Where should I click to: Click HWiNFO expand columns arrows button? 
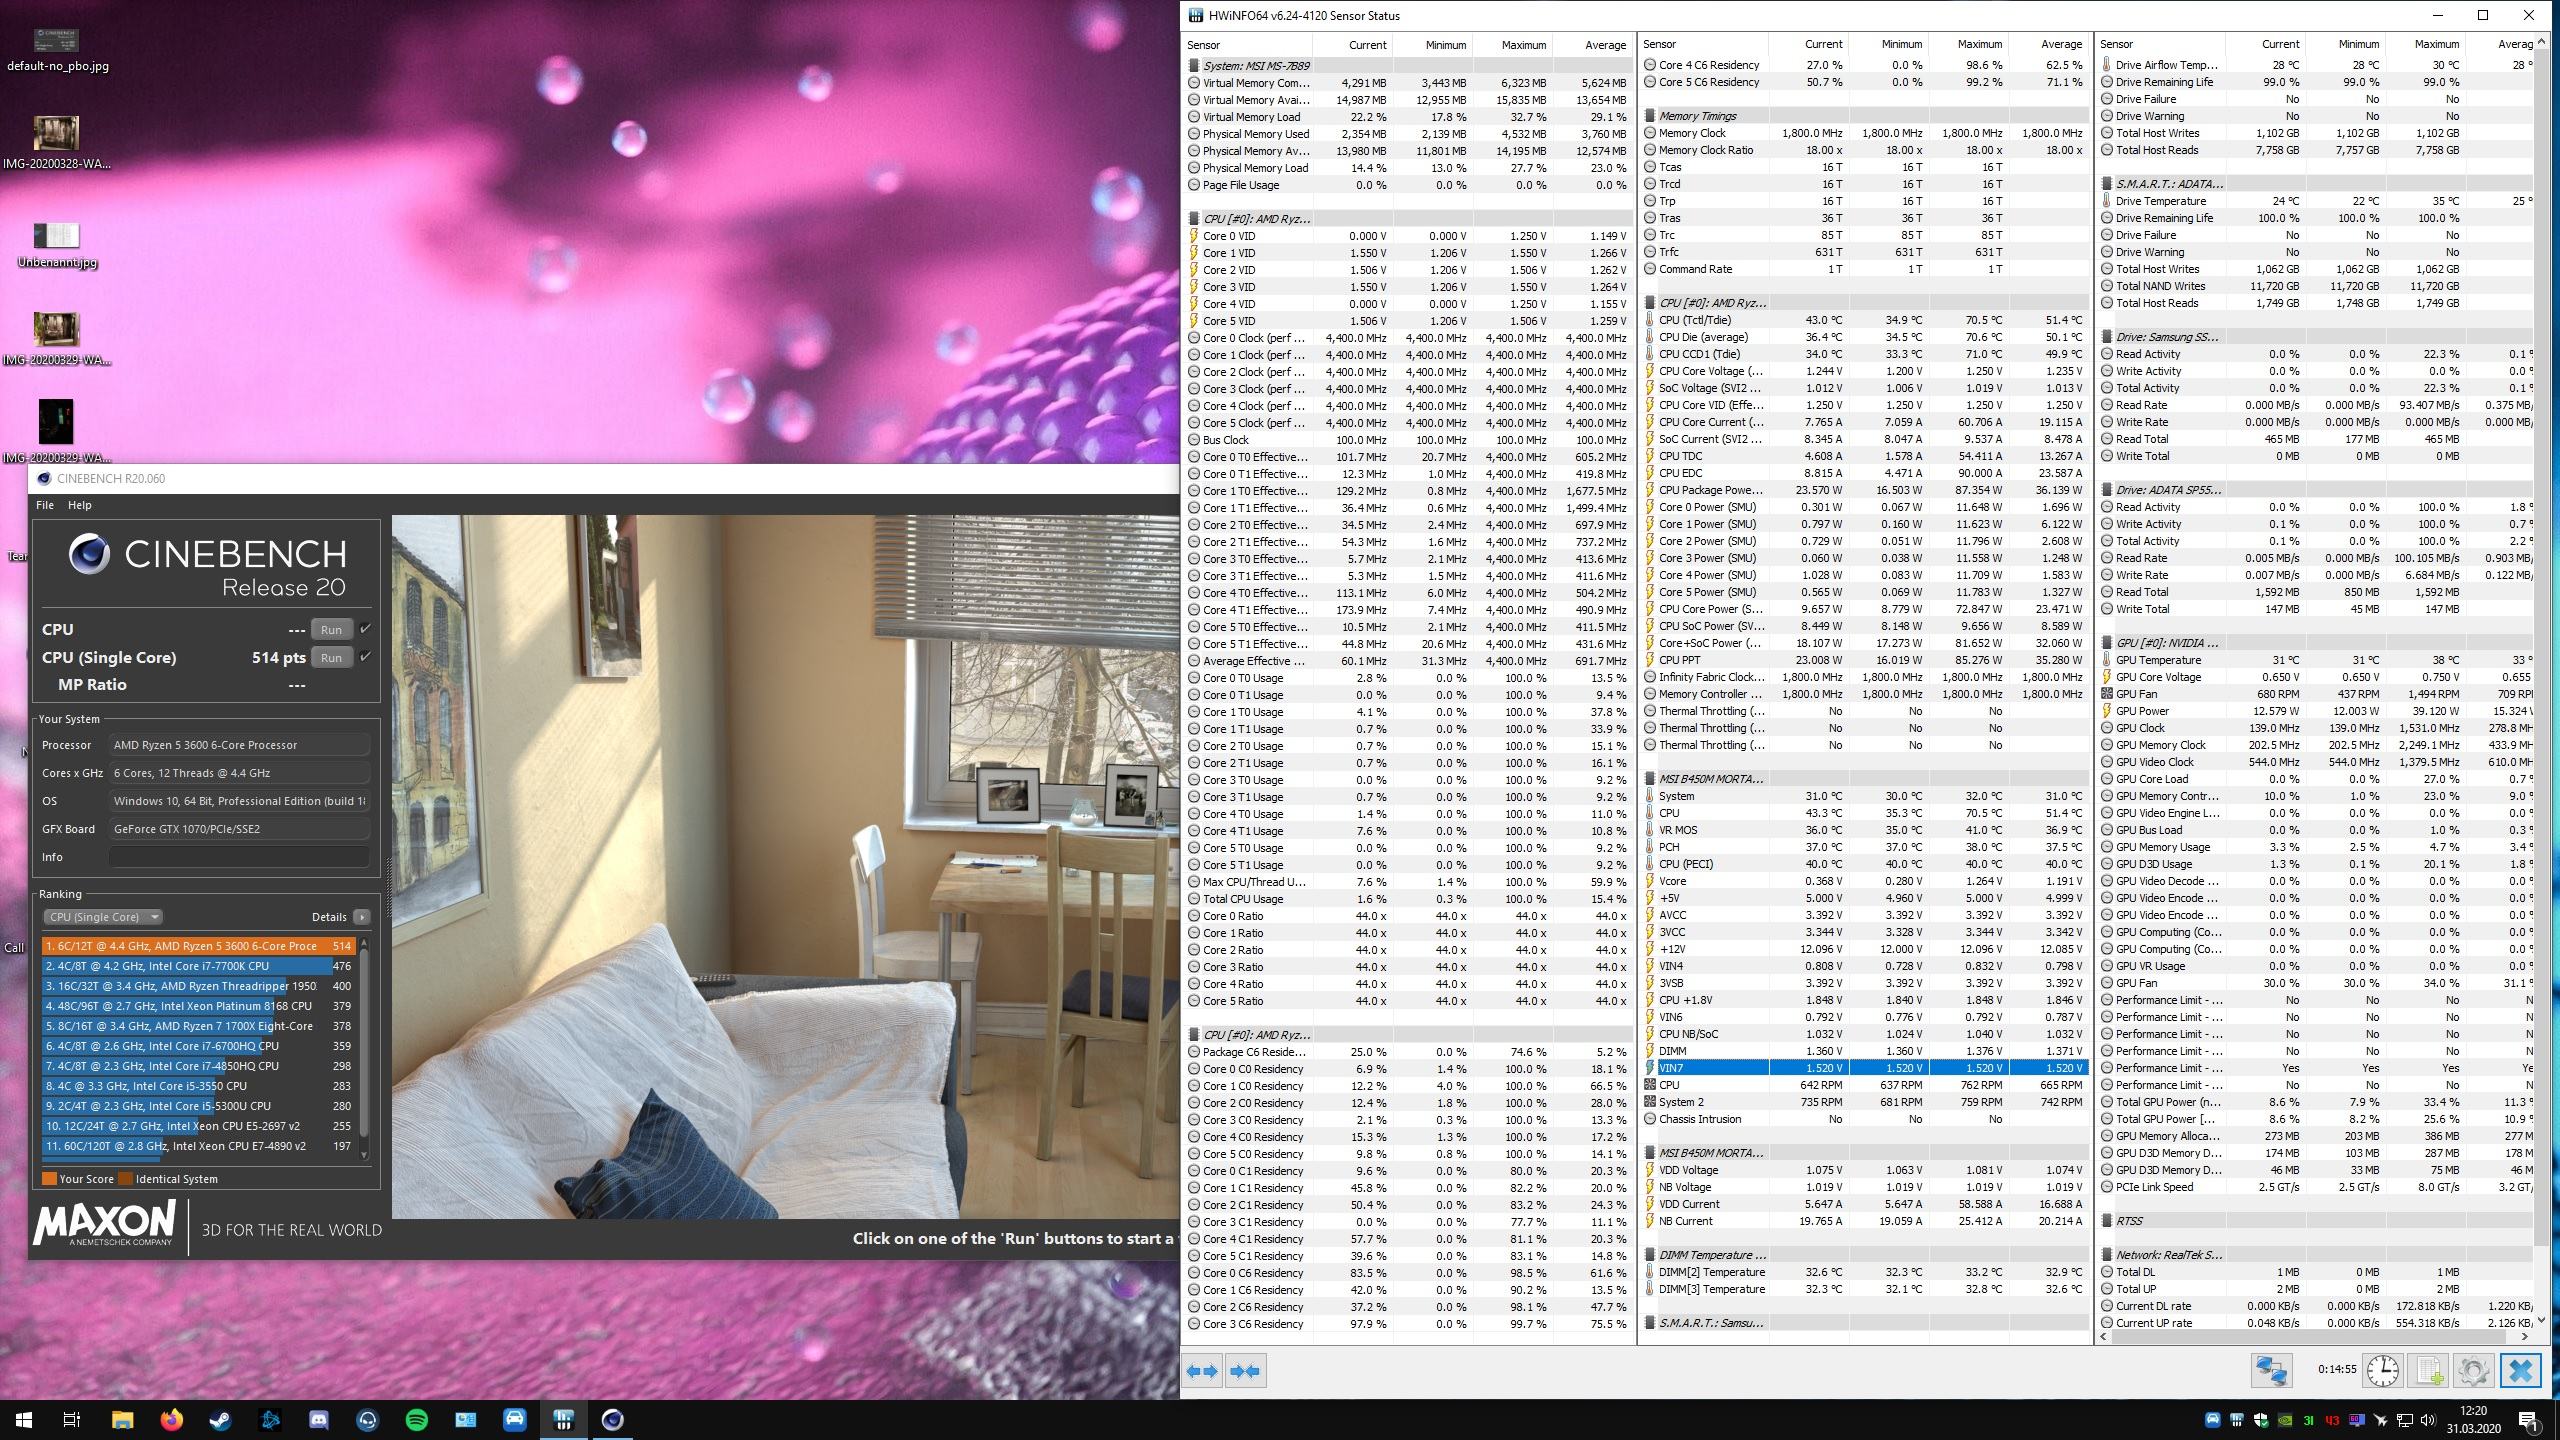tap(1202, 1371)
